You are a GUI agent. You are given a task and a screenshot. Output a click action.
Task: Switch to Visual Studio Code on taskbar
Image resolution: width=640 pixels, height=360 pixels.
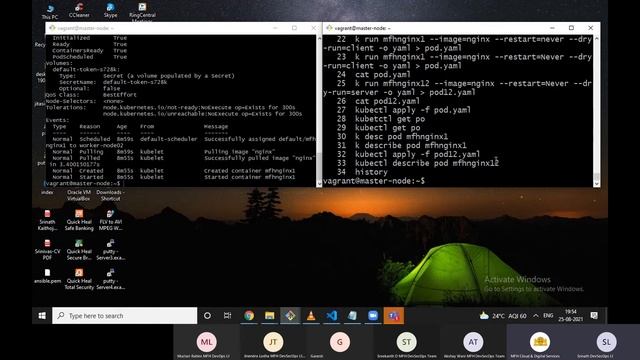click(332, 316)
